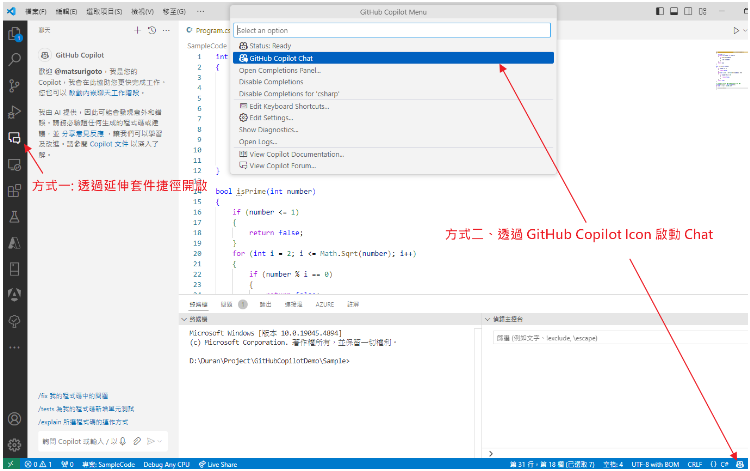Open the VS Code logo application menu

tap(11, 11)
